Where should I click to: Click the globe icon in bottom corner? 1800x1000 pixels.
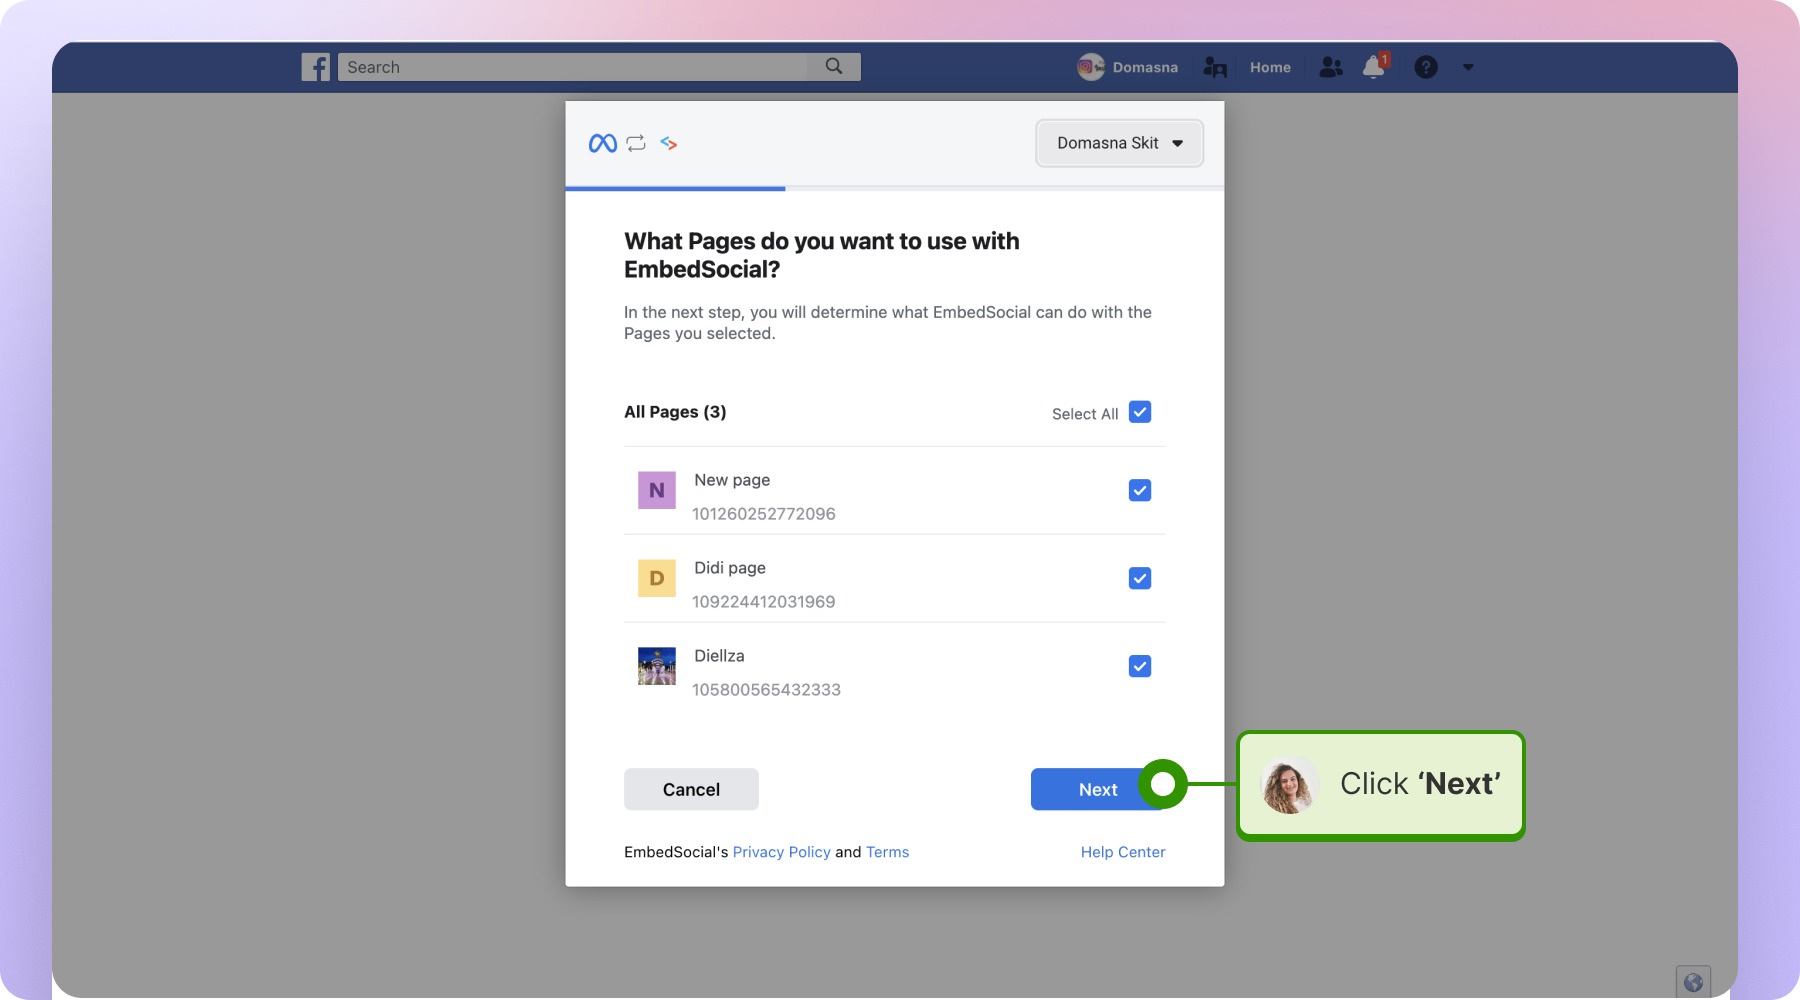click(x=1693, y=982)
